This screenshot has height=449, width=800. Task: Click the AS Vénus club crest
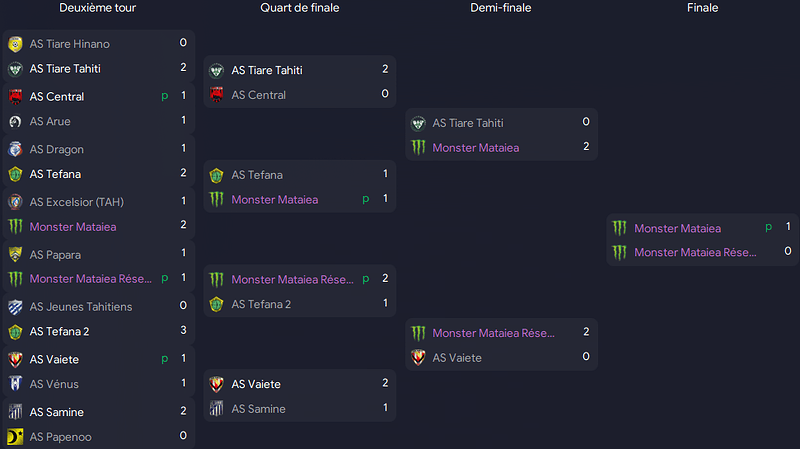[x=15, y=384]
